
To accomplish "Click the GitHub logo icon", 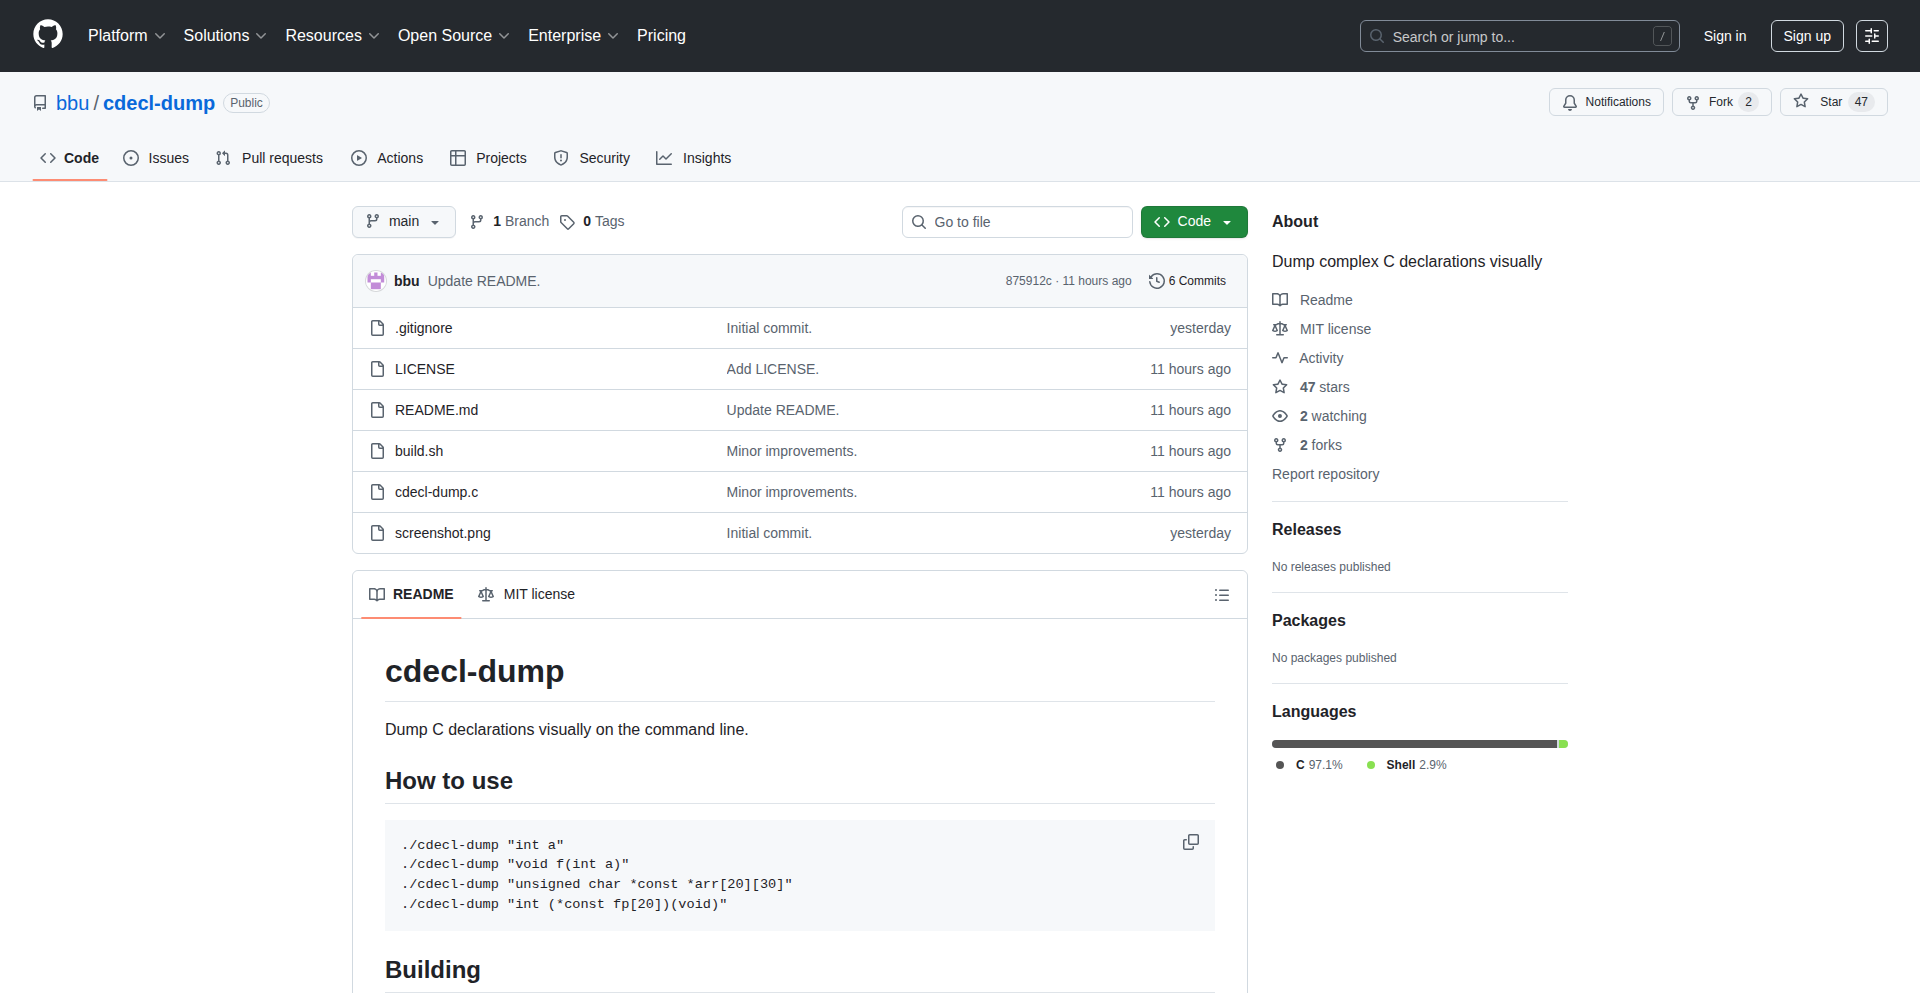I will coord(48,35).
